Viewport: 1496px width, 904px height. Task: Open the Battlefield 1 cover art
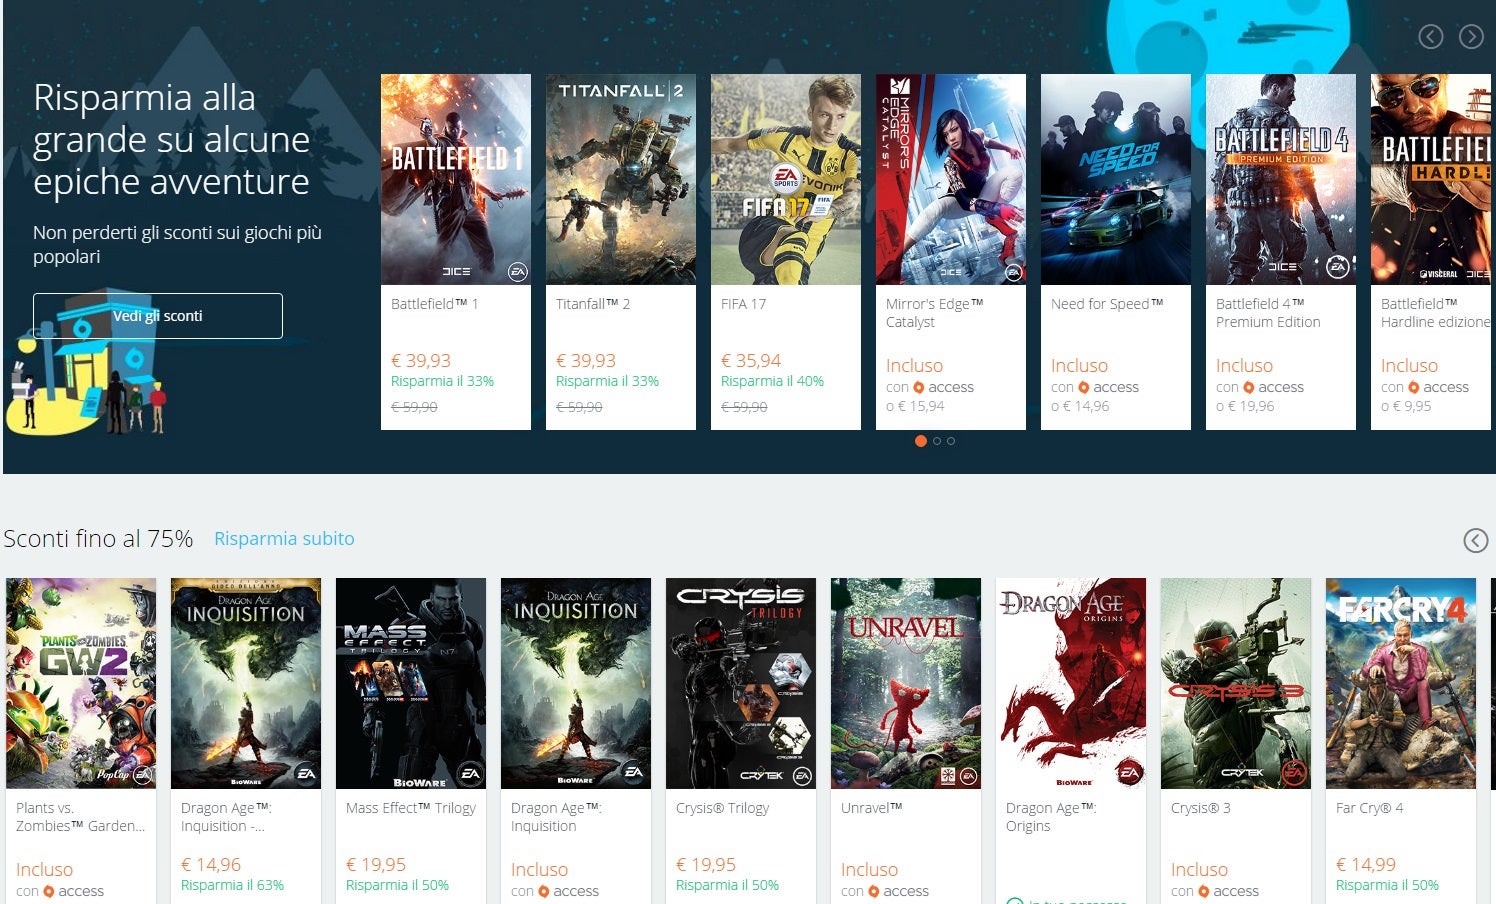pyautogui.click(x=456, y=179)
